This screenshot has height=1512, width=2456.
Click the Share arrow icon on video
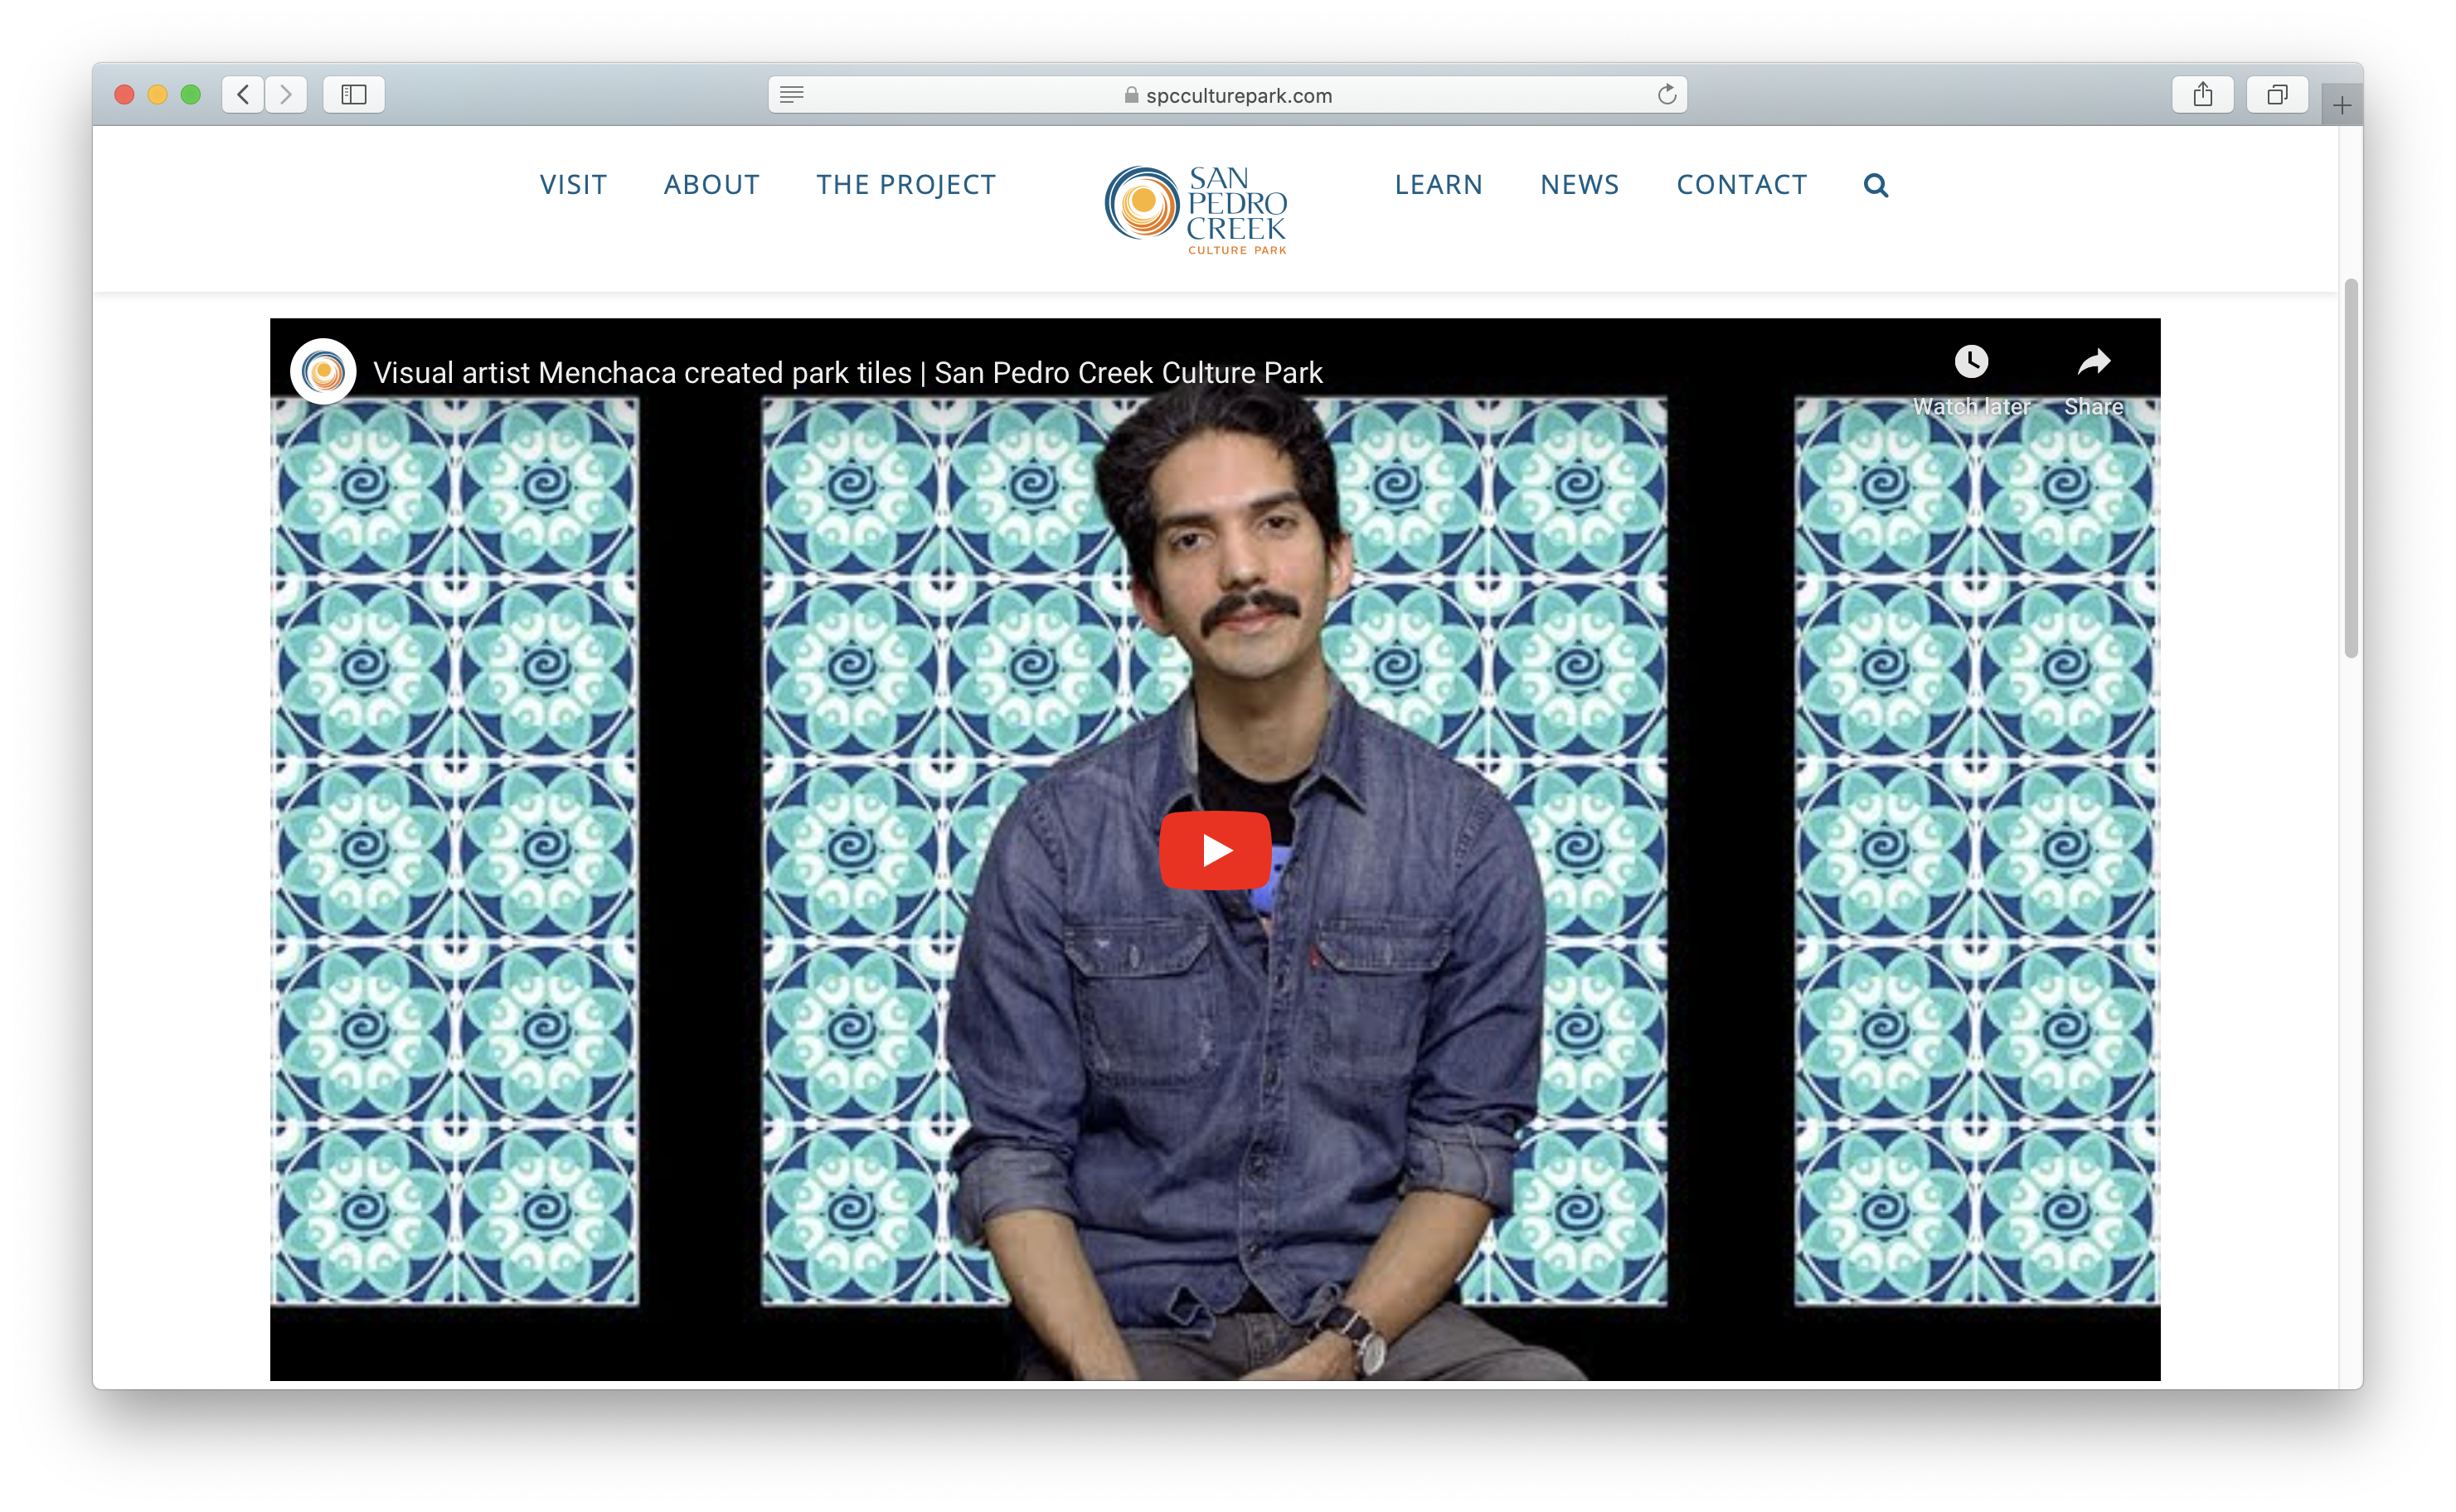pos(2093,362)
